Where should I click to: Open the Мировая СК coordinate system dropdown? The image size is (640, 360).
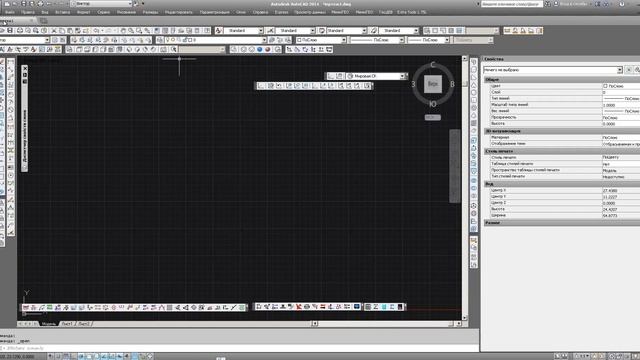click(376, 76)
